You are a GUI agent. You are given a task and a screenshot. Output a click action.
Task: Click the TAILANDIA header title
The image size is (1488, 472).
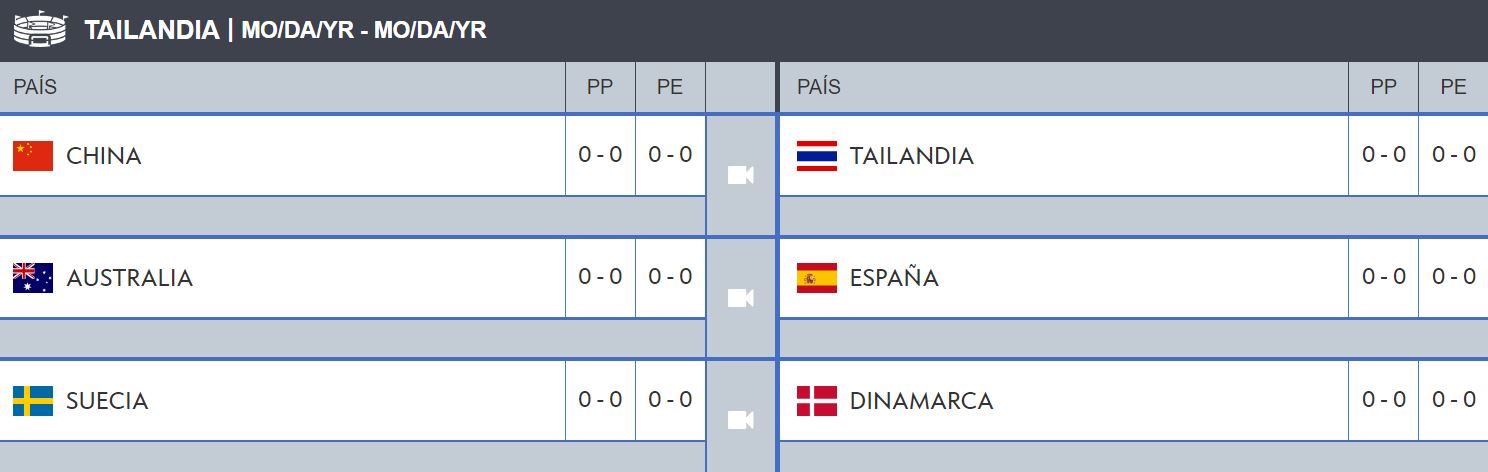tap(152, 30)
